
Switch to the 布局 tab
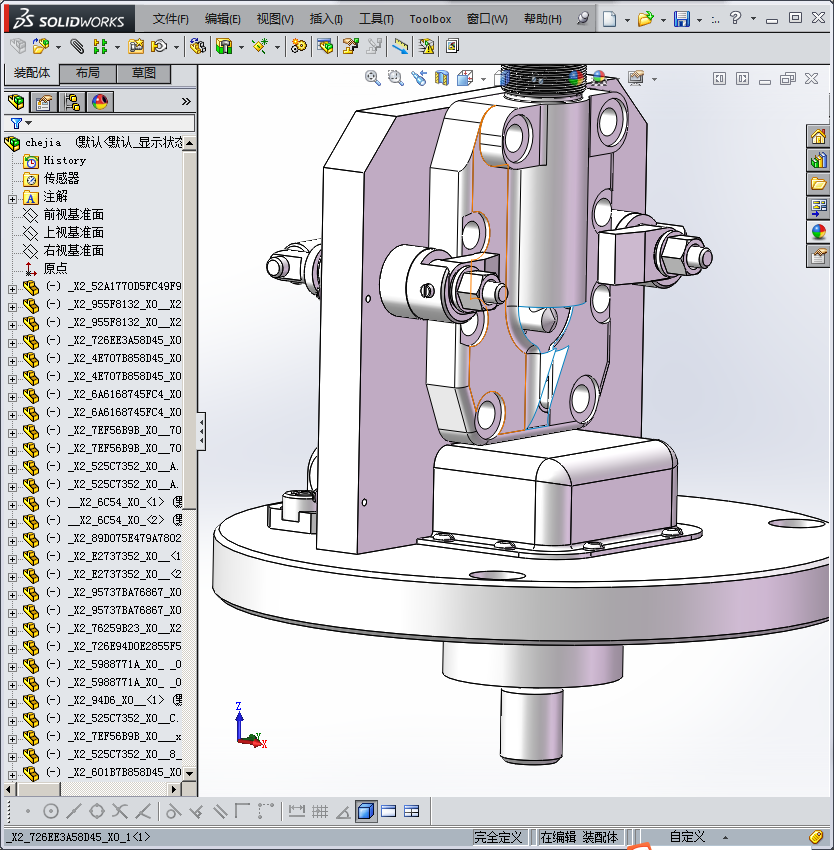coord(87,73)
